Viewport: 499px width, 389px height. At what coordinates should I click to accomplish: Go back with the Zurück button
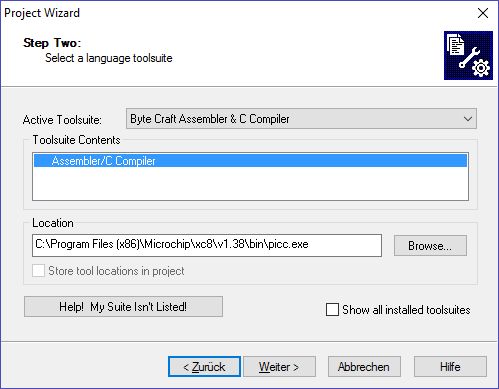pyautogui.click(x=204, y=367)
